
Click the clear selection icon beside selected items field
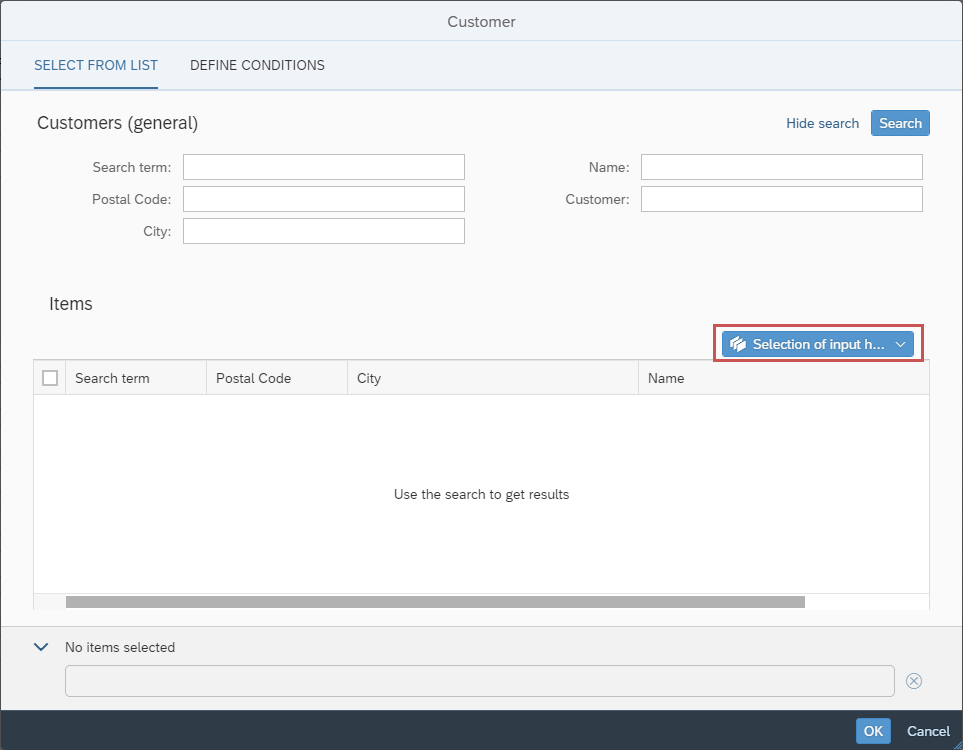coord(913,681)
